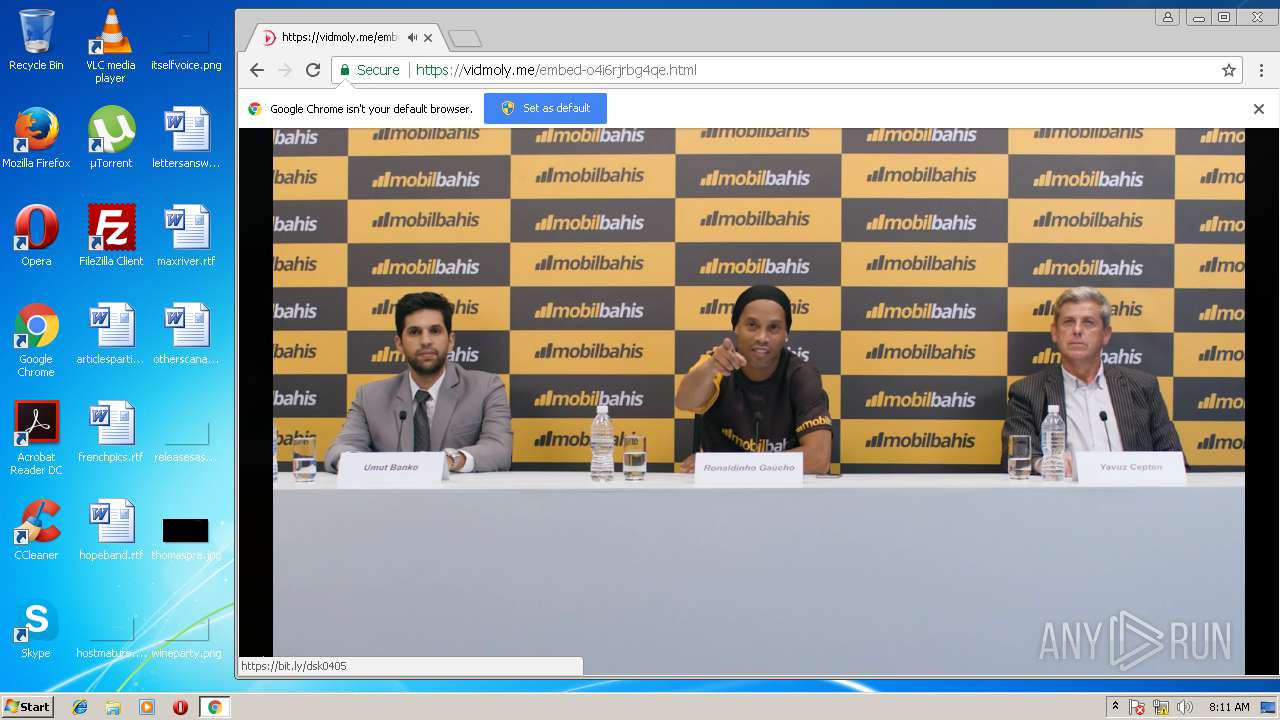The width and height of the screenshot is (1280, 720).
Task: Open the clock showing 8:11 AM
Action: pos(1229,707)
